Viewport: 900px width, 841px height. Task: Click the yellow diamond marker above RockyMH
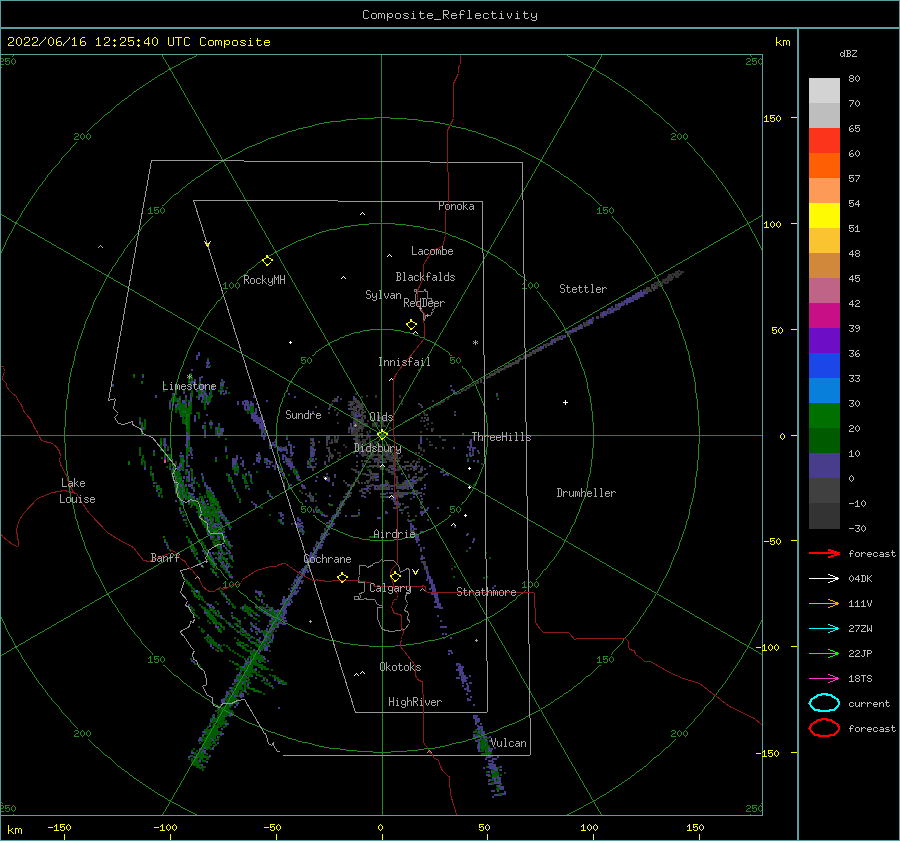[267, 261]
